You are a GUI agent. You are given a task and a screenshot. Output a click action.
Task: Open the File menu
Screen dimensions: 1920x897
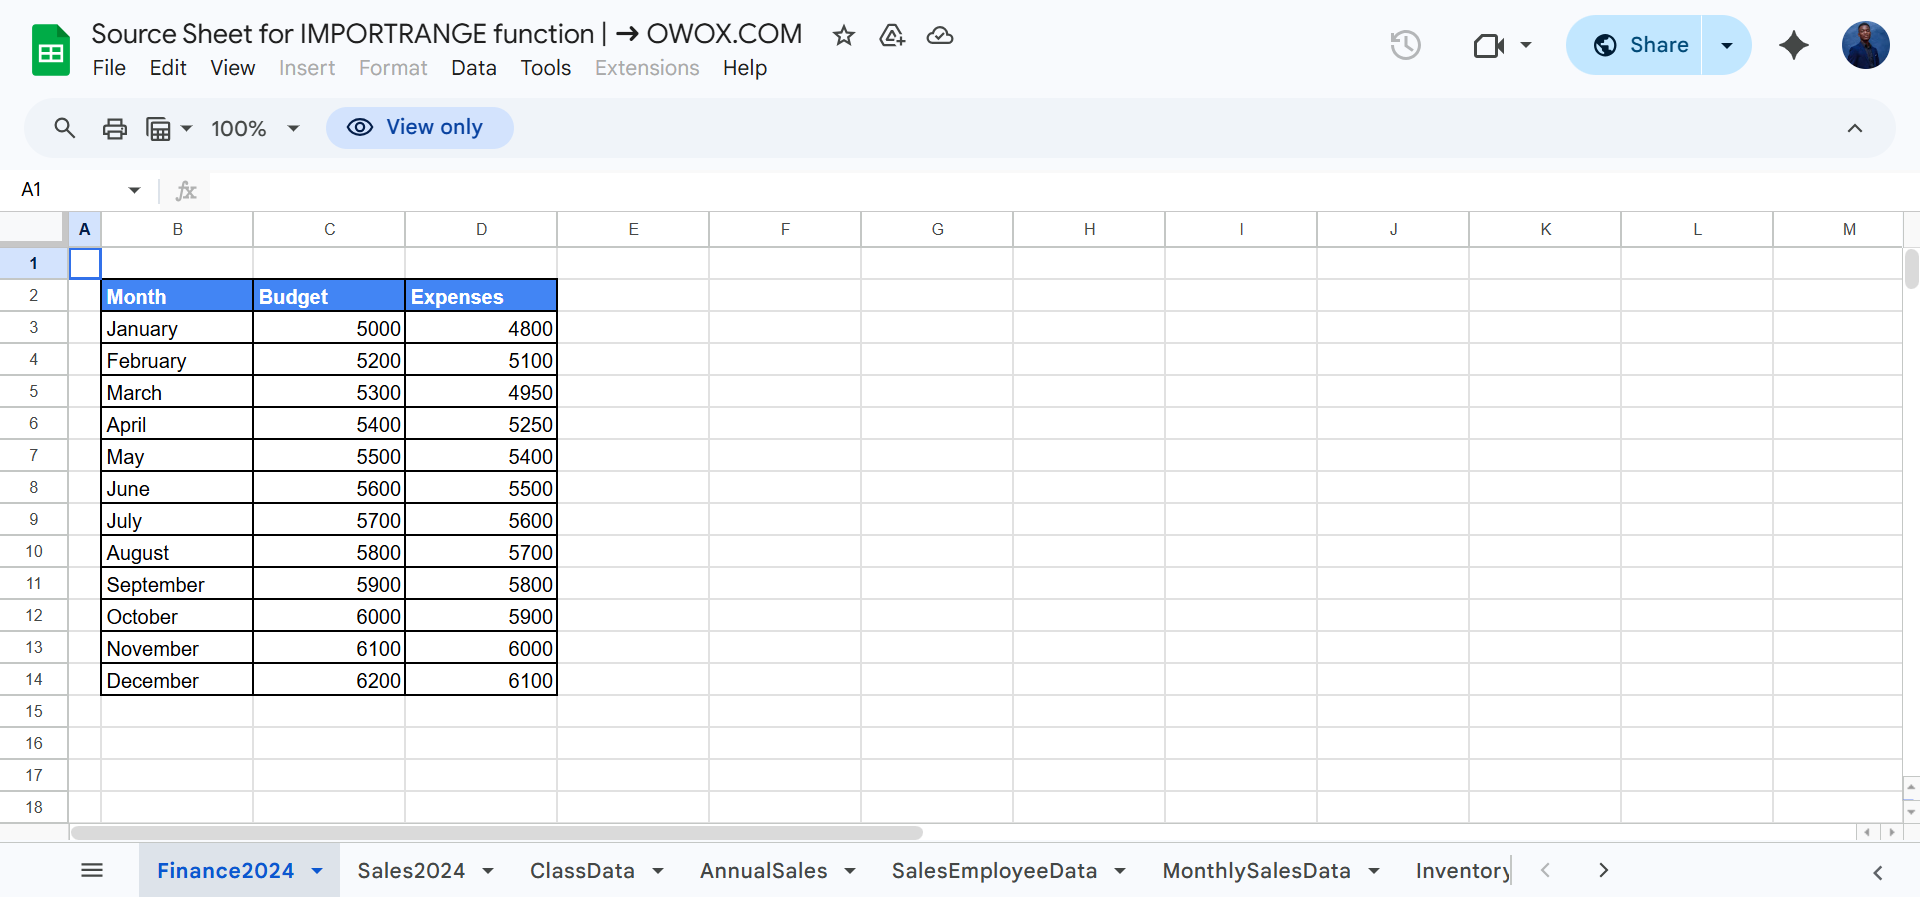click(109, 68)
